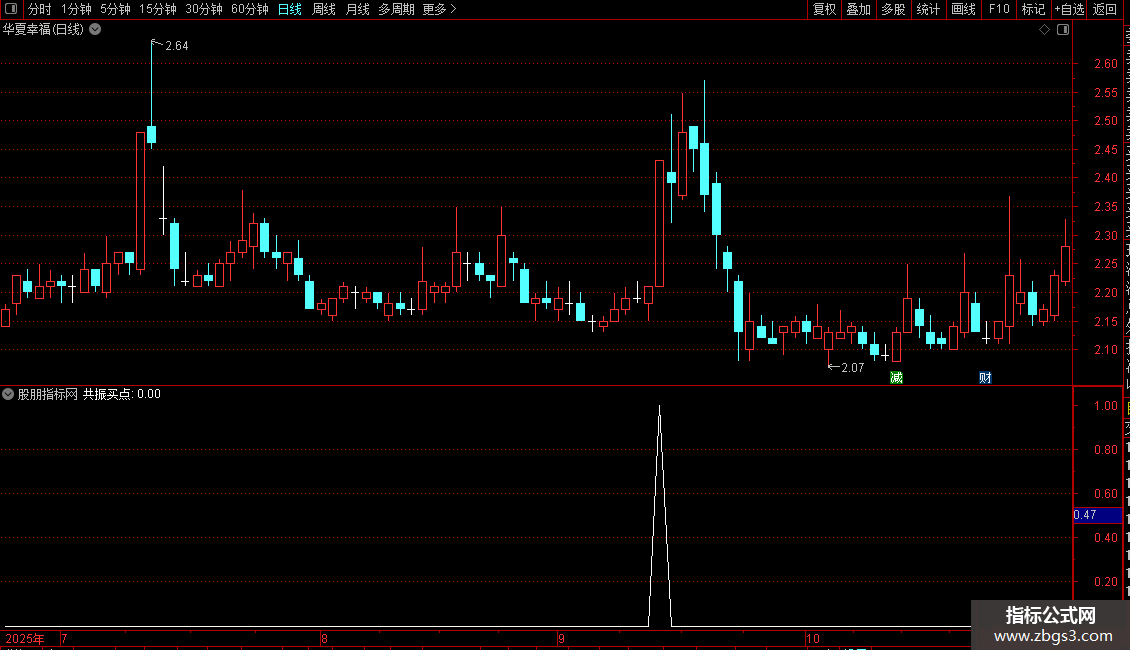Click the 2.64 high price label
This screenshot has width=1130, height=650.
pyautogui.click(x=177, y=46)
